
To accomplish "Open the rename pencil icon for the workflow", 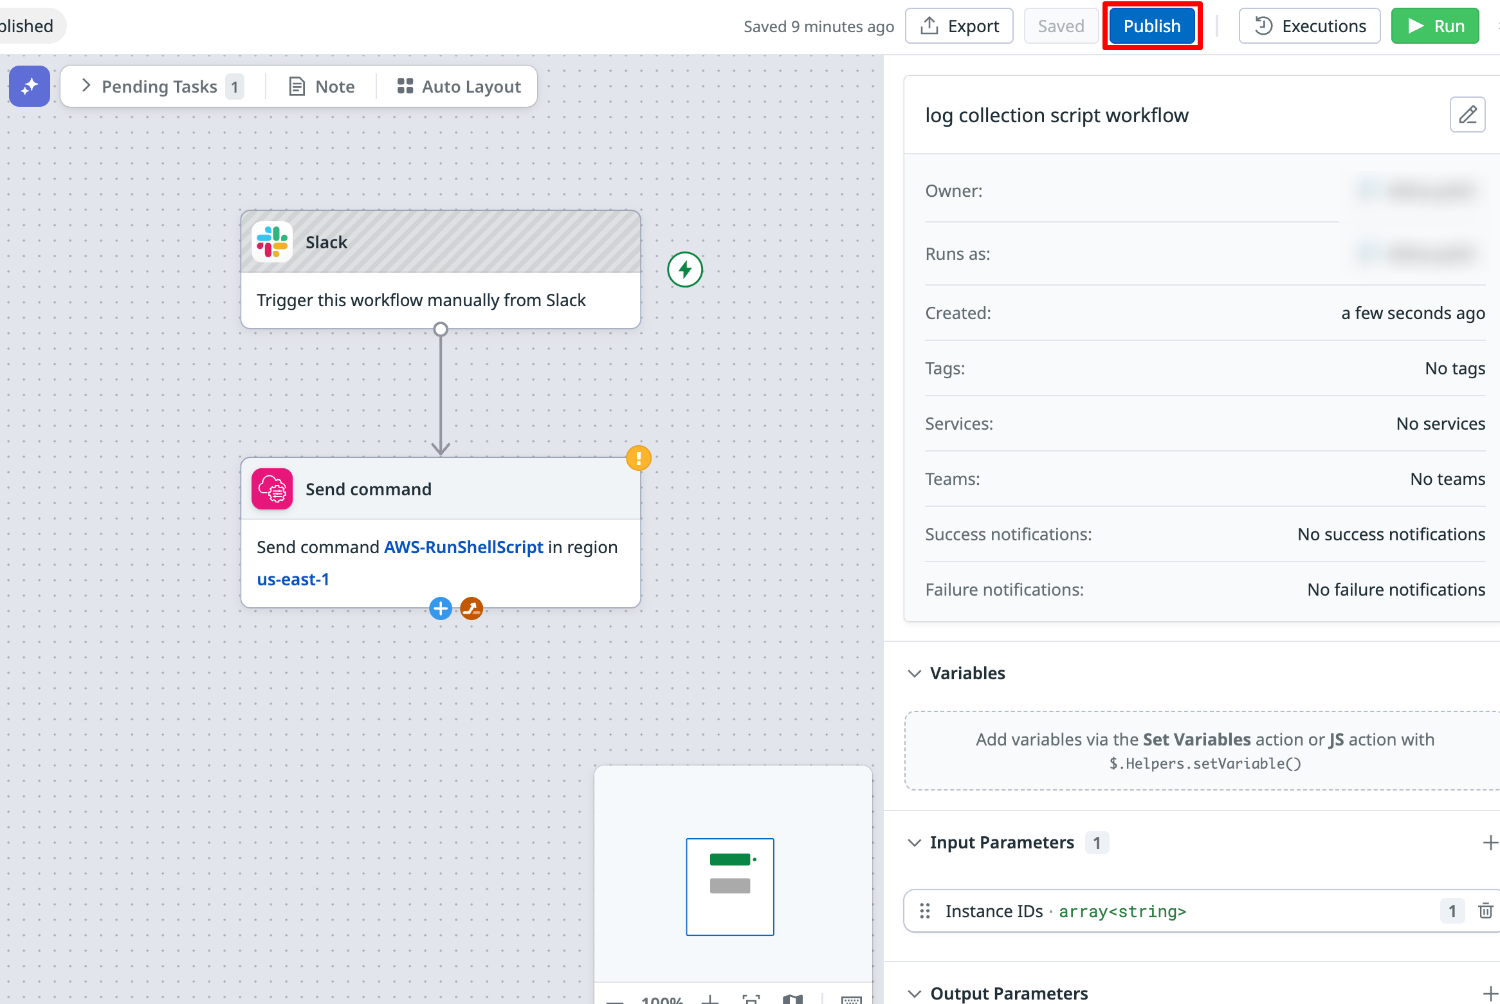I will [x=1467, y=114].
